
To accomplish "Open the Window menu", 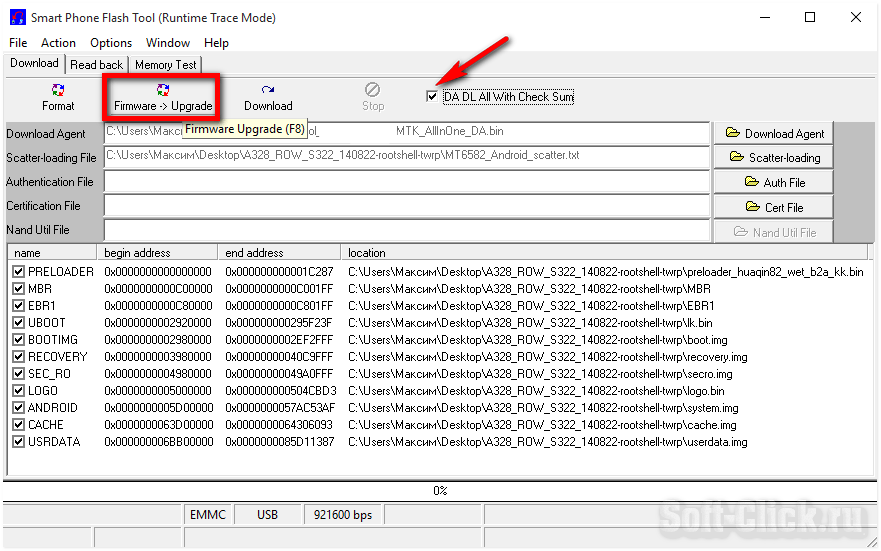I will (x=168, y=43).
